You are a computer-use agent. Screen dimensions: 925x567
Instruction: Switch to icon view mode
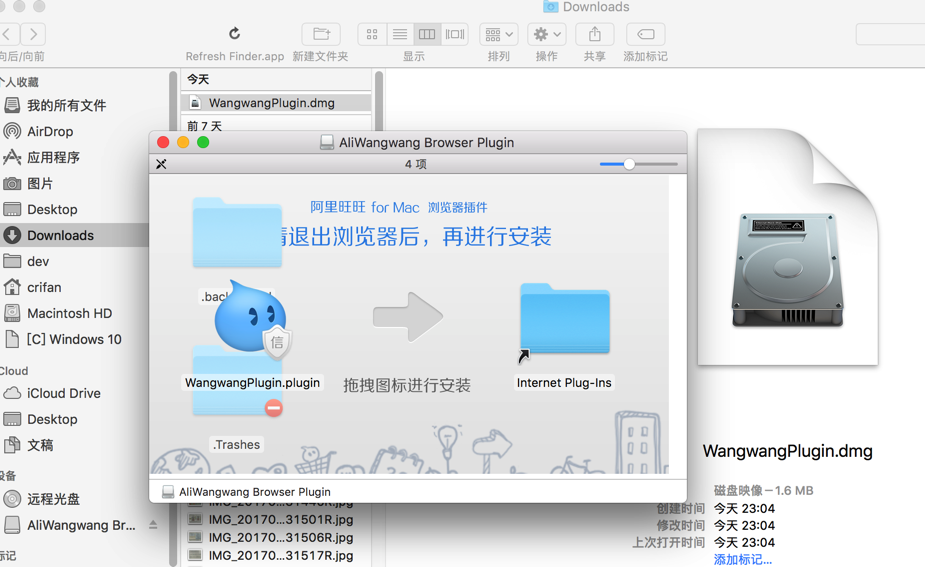tap(372, 34)
